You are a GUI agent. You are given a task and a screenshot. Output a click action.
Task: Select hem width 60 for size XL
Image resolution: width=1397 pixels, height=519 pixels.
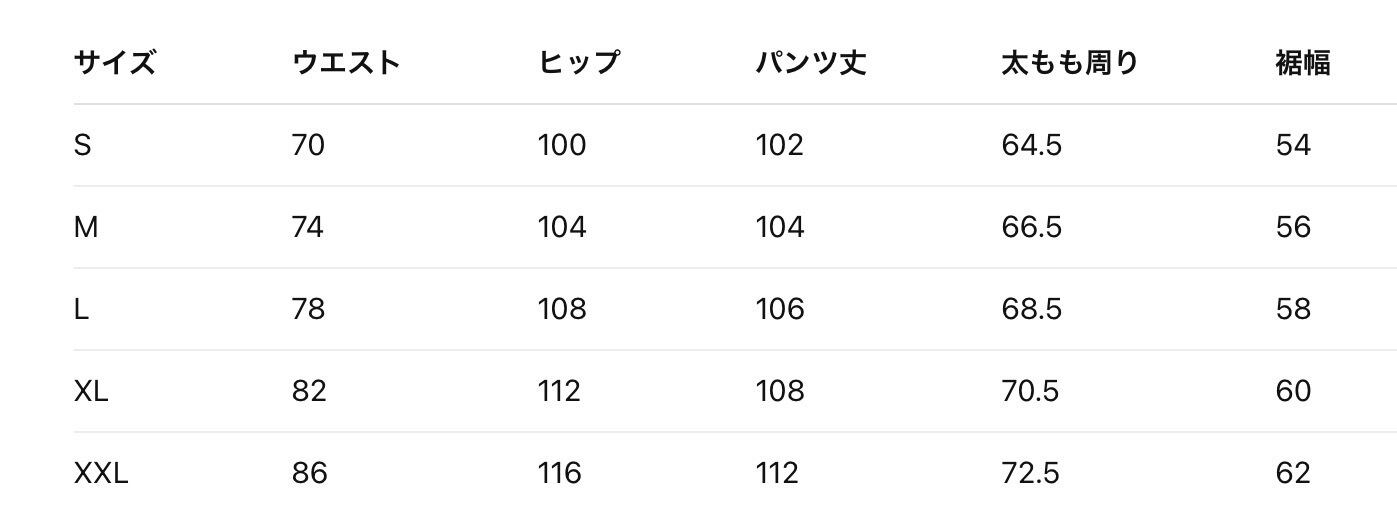[x=1293, y=391]
